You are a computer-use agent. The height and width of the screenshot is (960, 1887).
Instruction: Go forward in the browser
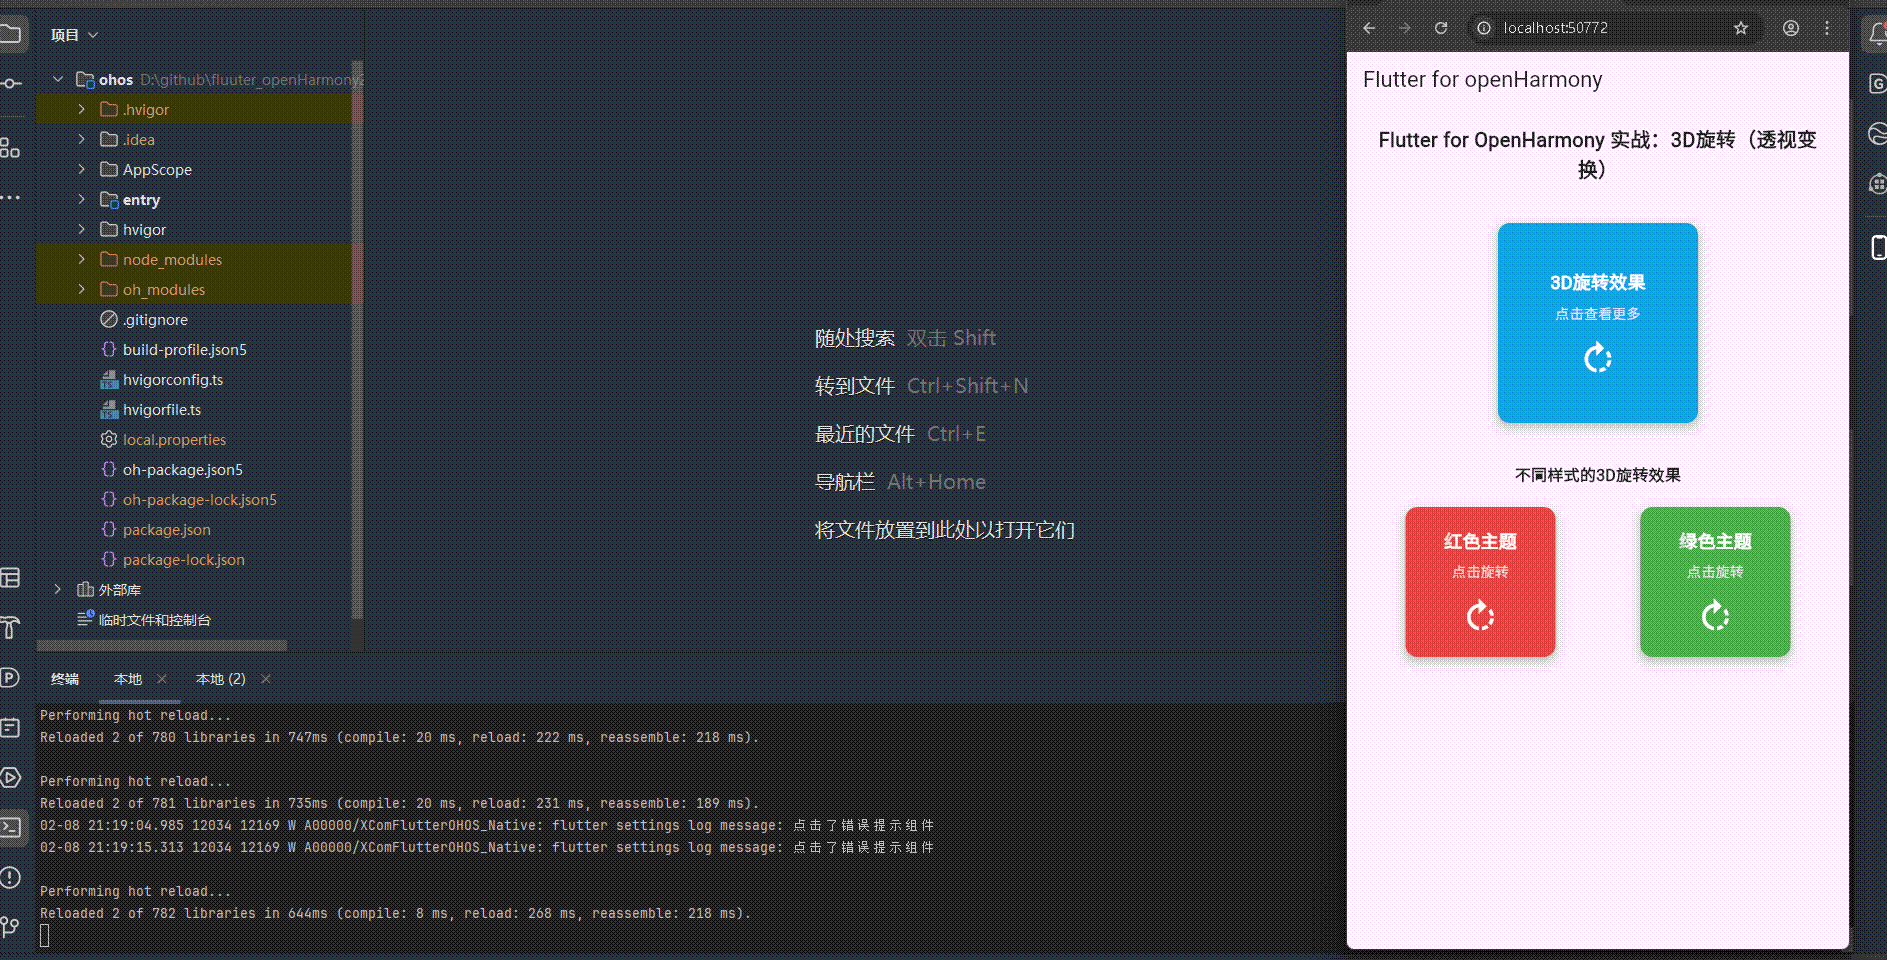click(x=1405, y=28)
